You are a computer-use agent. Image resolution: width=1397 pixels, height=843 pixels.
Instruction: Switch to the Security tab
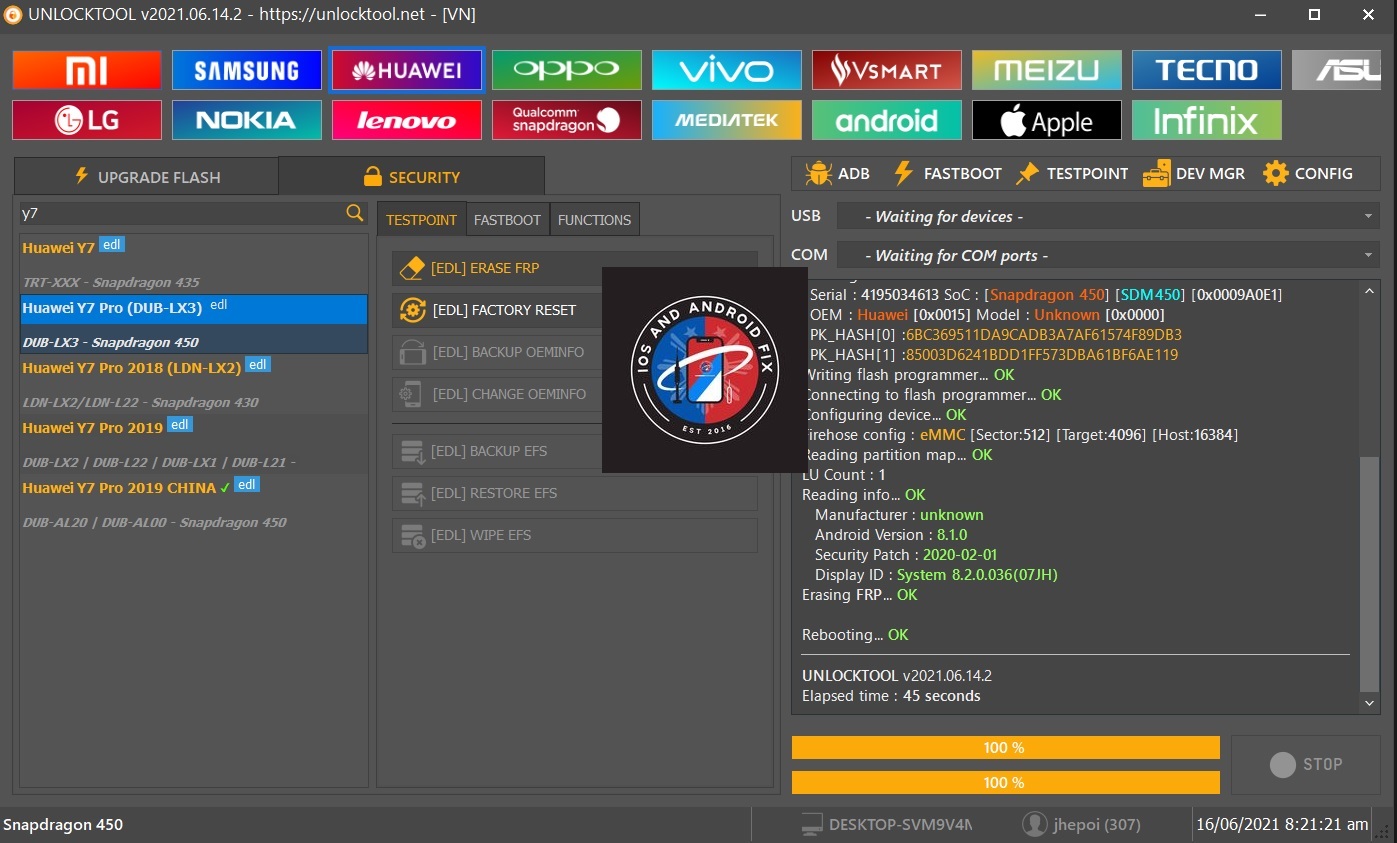click(x=411, y=177)
